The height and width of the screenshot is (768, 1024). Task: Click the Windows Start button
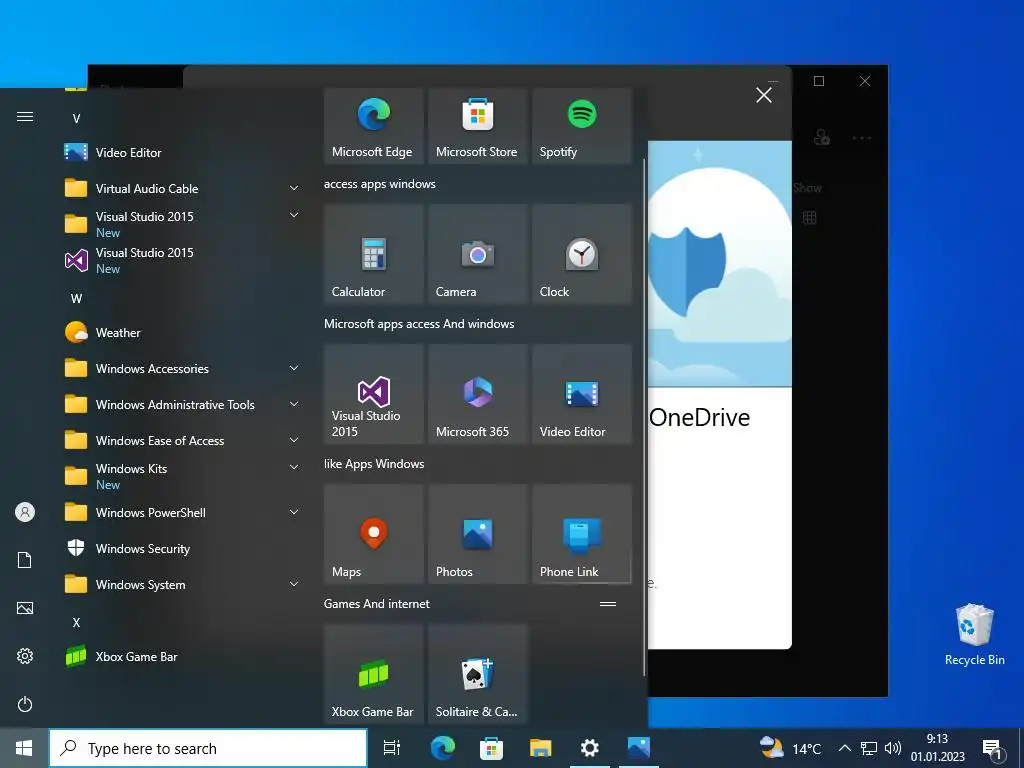coord(24,748)
